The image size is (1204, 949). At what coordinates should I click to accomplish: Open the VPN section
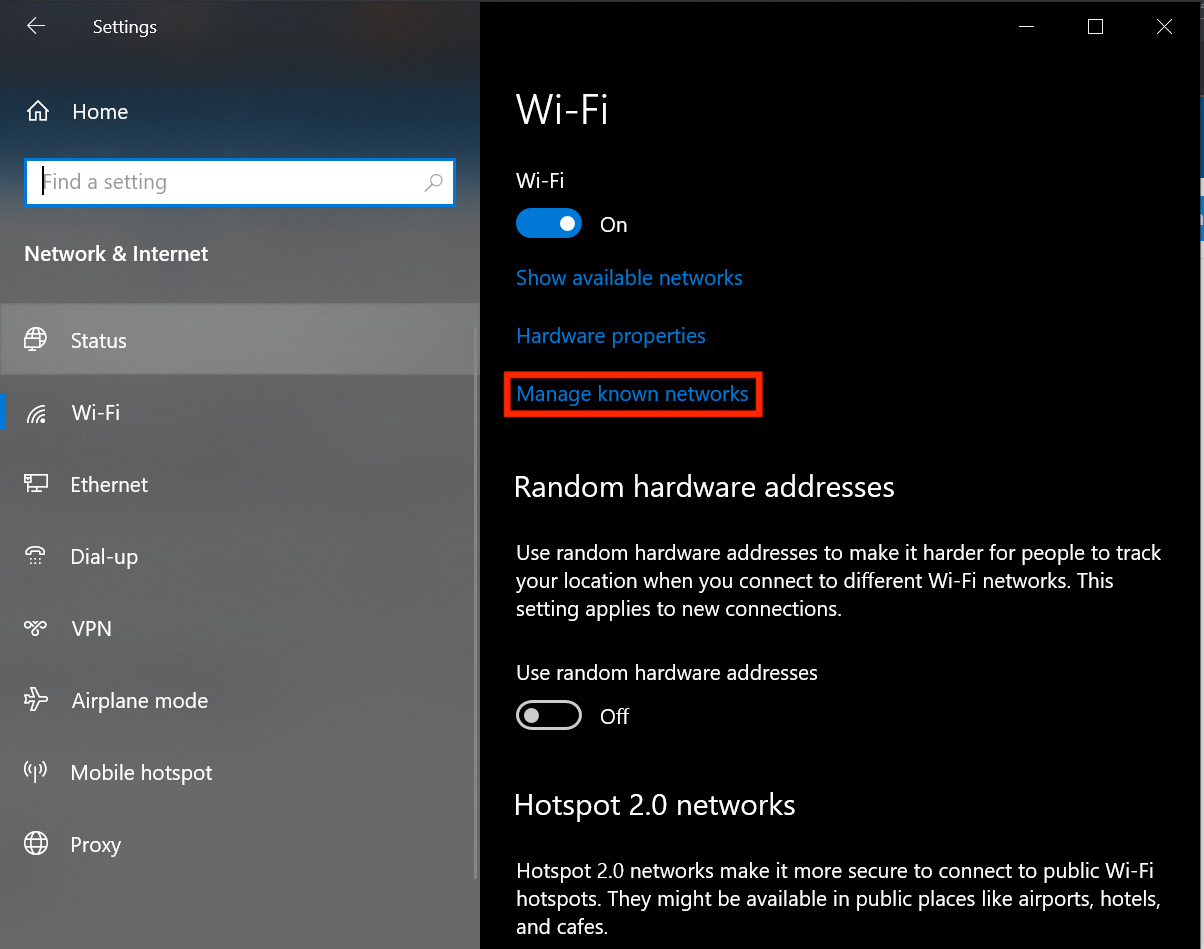click(x=240, y=629)
